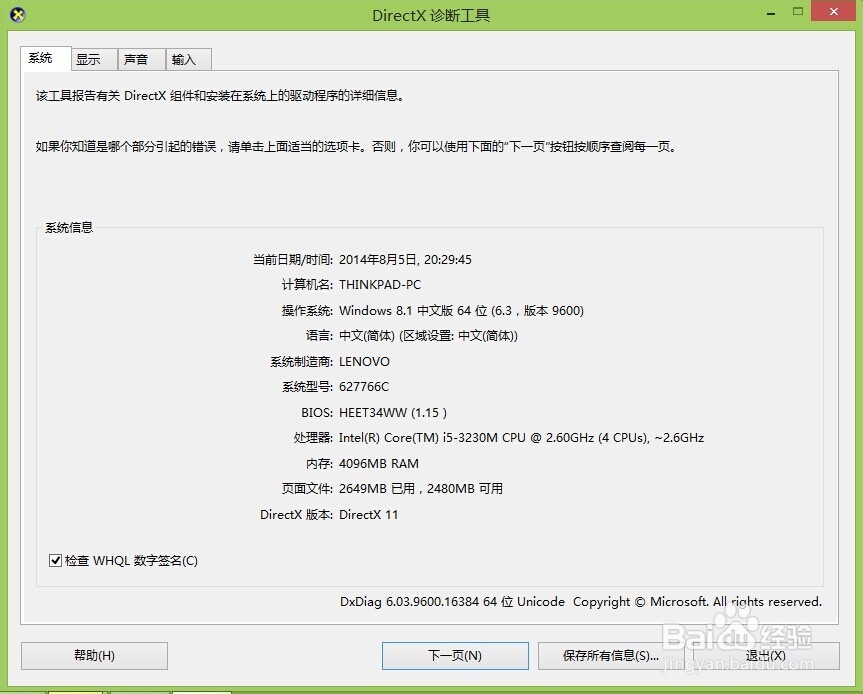Close the DirectX diagnostic window
863x694 pixels.
pyautogui.click(x=834, y=11)
